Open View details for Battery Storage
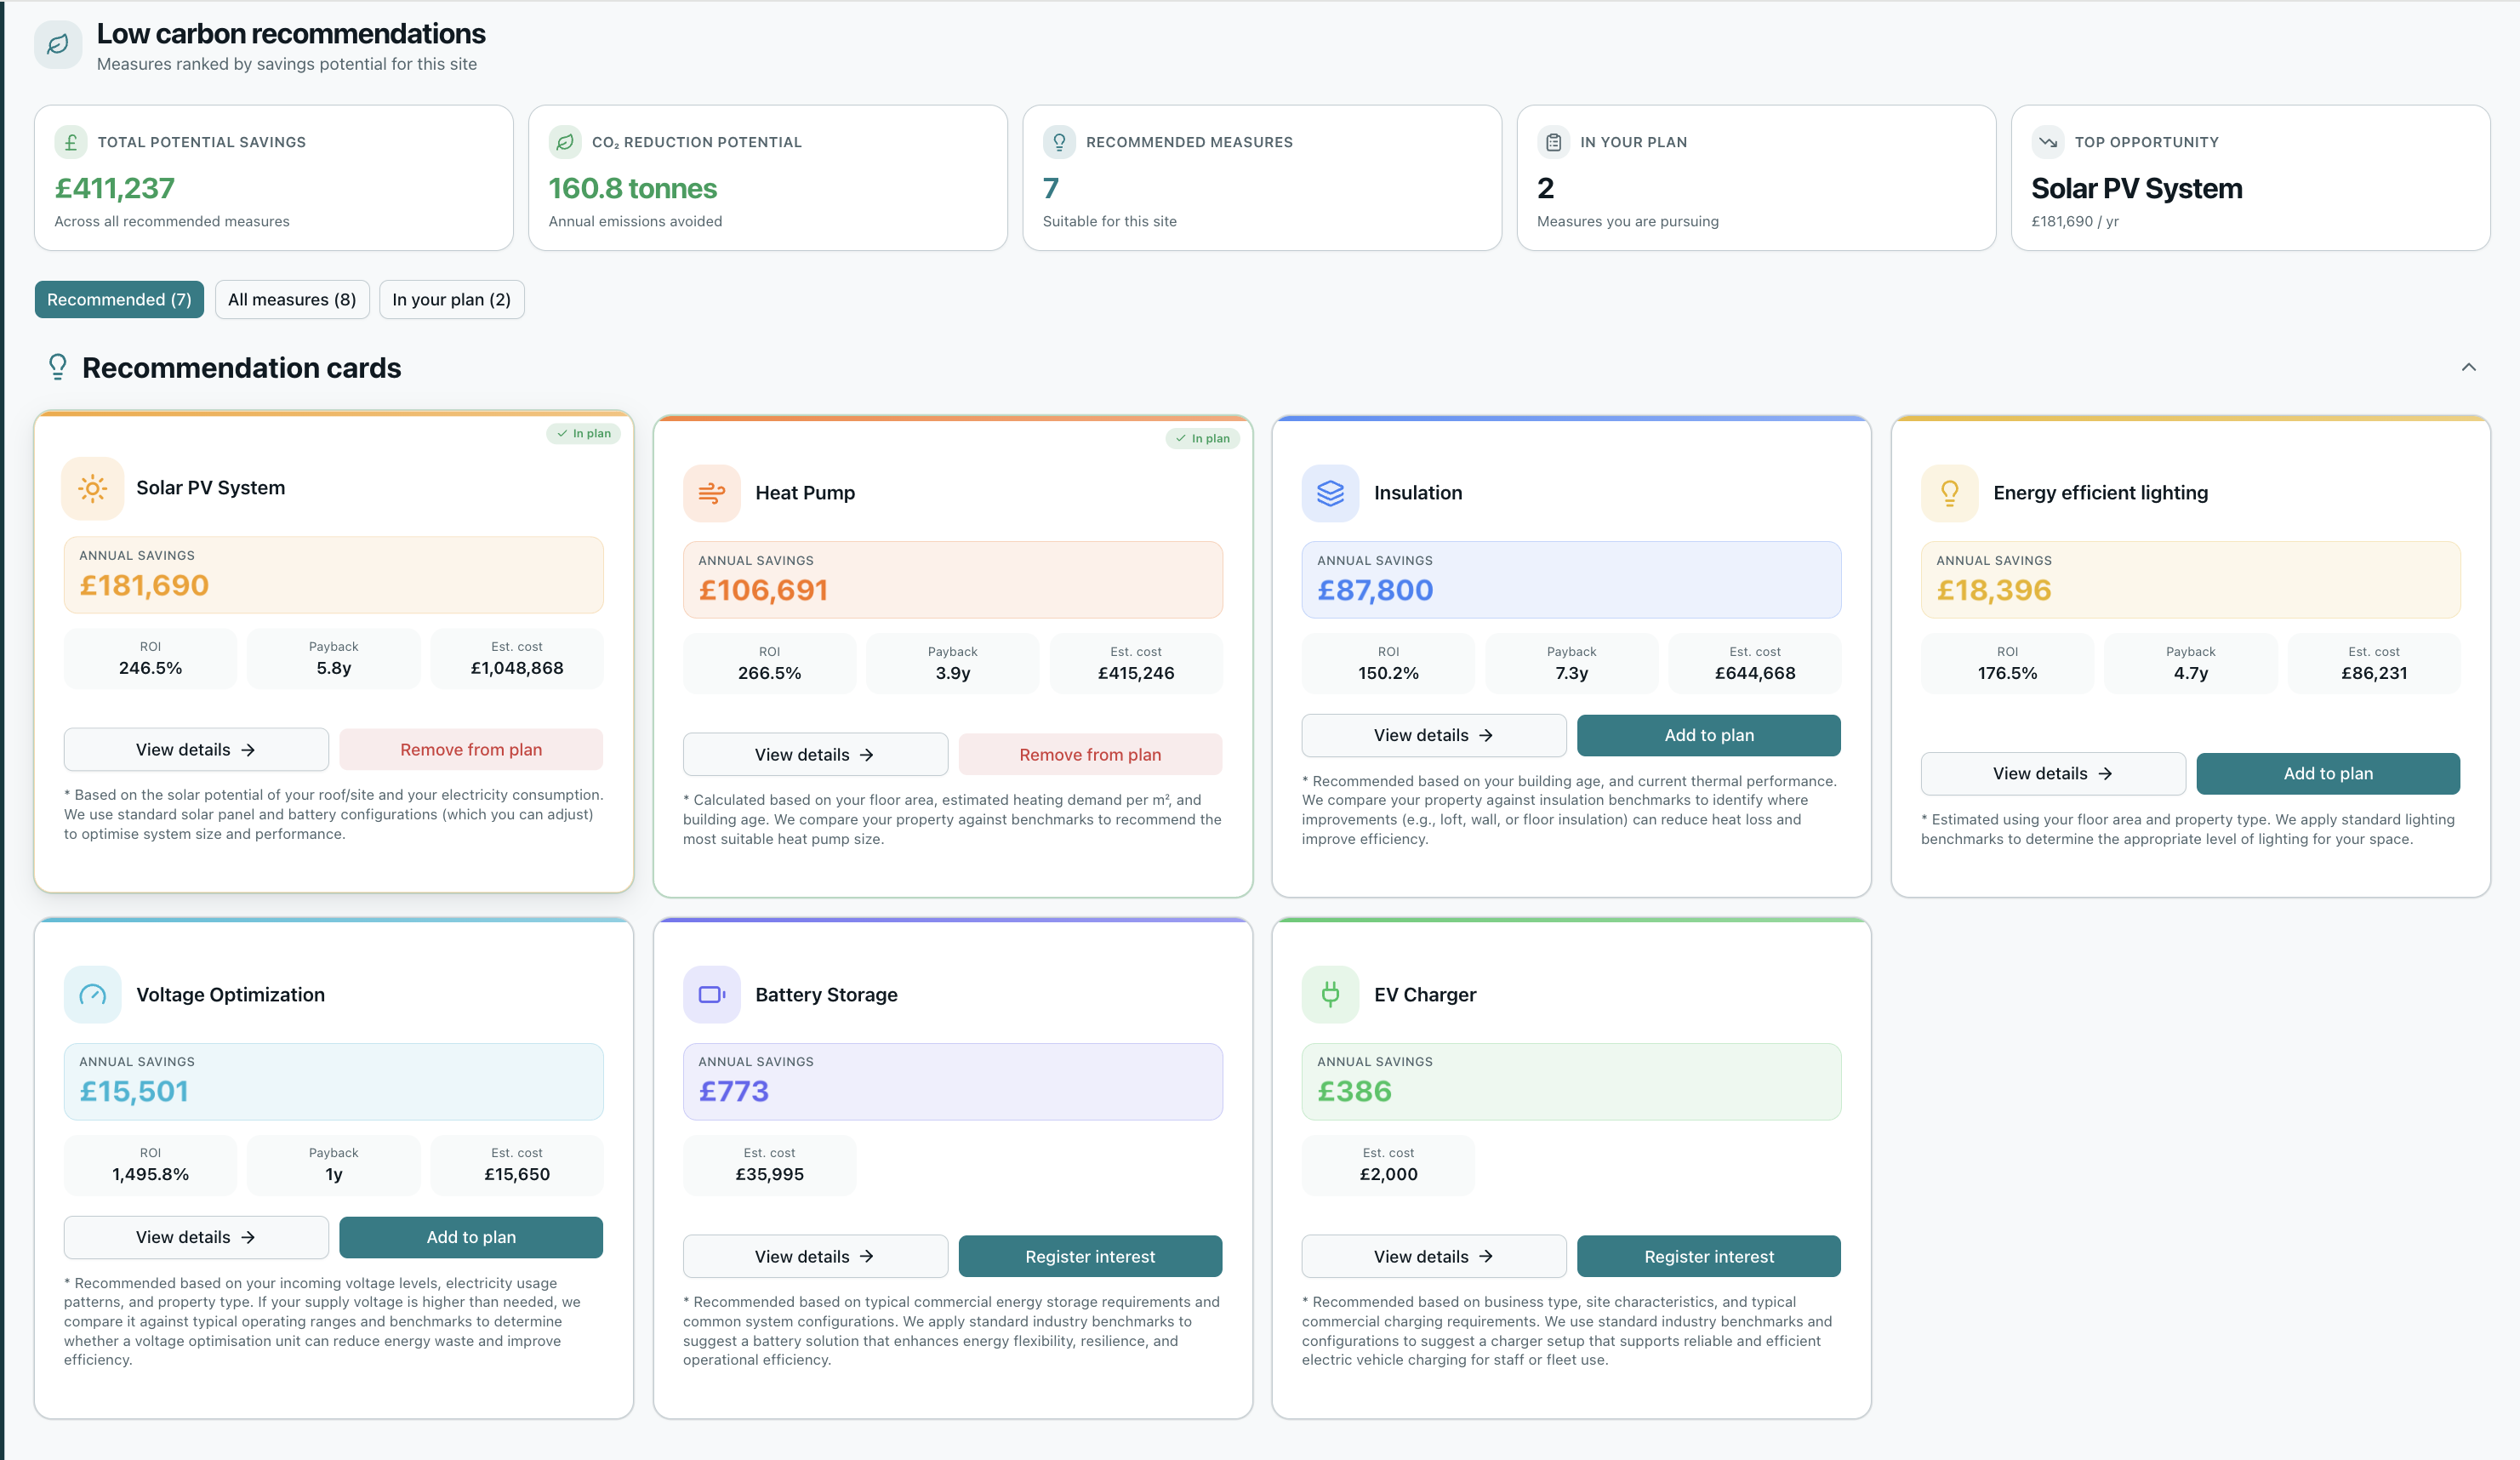The height and width of the screenshot is (1460, 2520). pos(815,1257)
